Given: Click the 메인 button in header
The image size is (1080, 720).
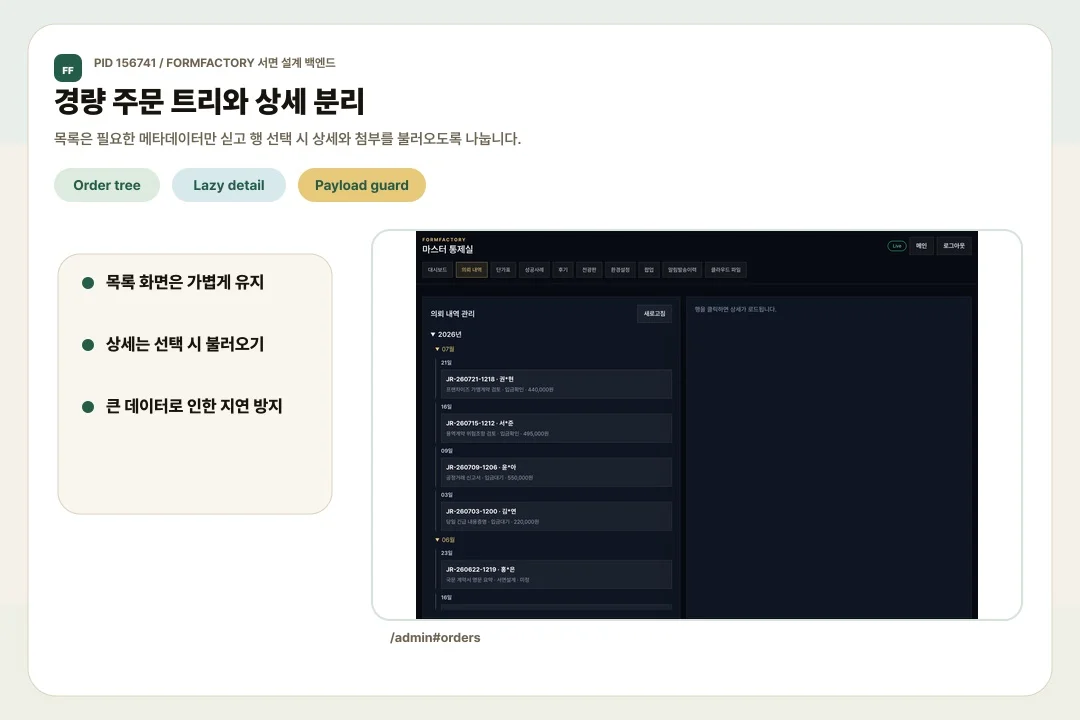Looking at the screenshot, I should click(x=921, y=246).
